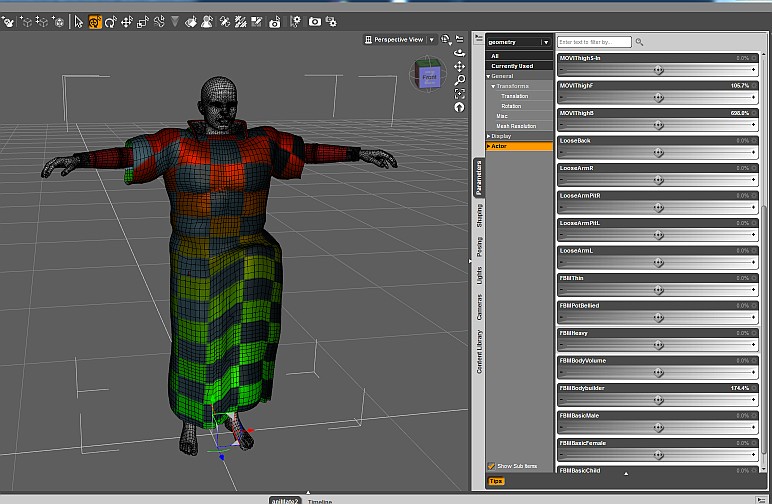The image size is (772, 504).
Task: Select Currently Used filter in list
Action: 512,66
